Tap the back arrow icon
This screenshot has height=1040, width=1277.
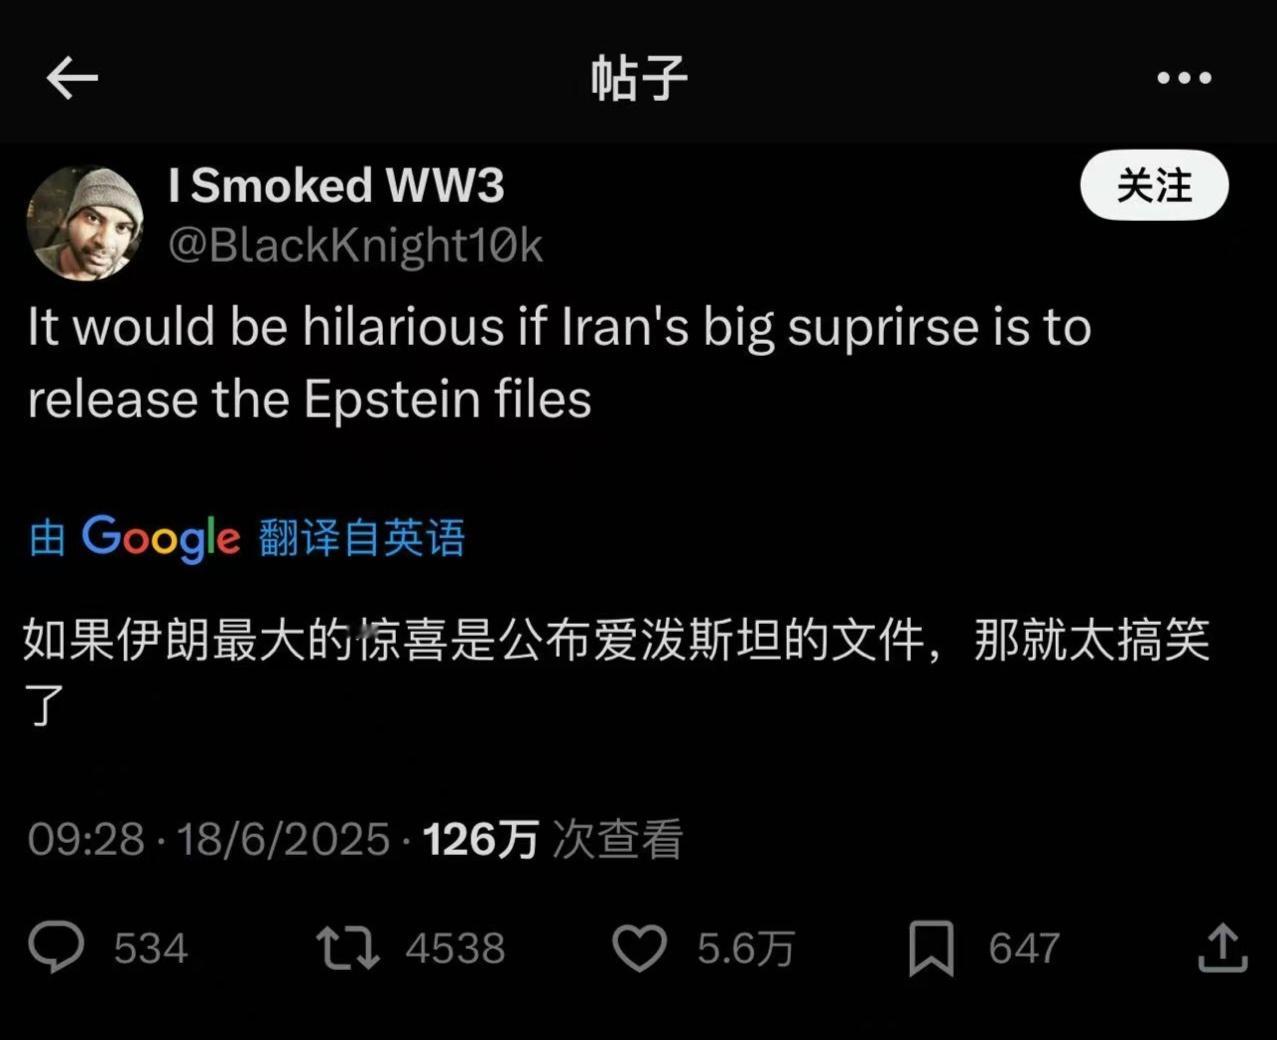coord(72,78)
